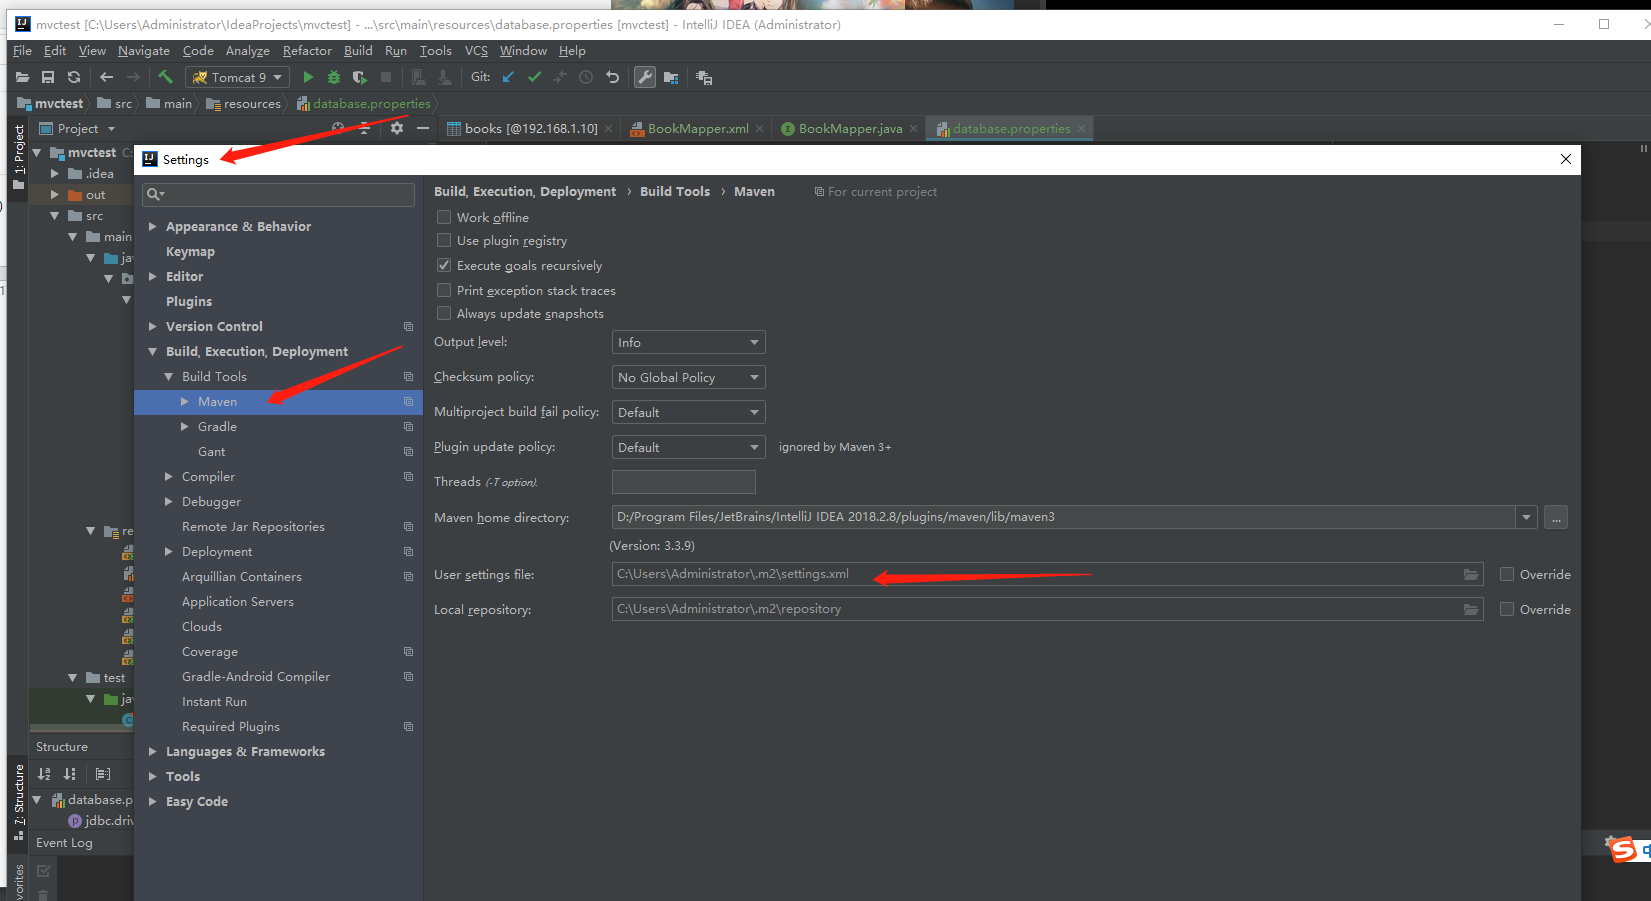
Task: Click the Threads (-T option) input field
Action: (684, 482)
